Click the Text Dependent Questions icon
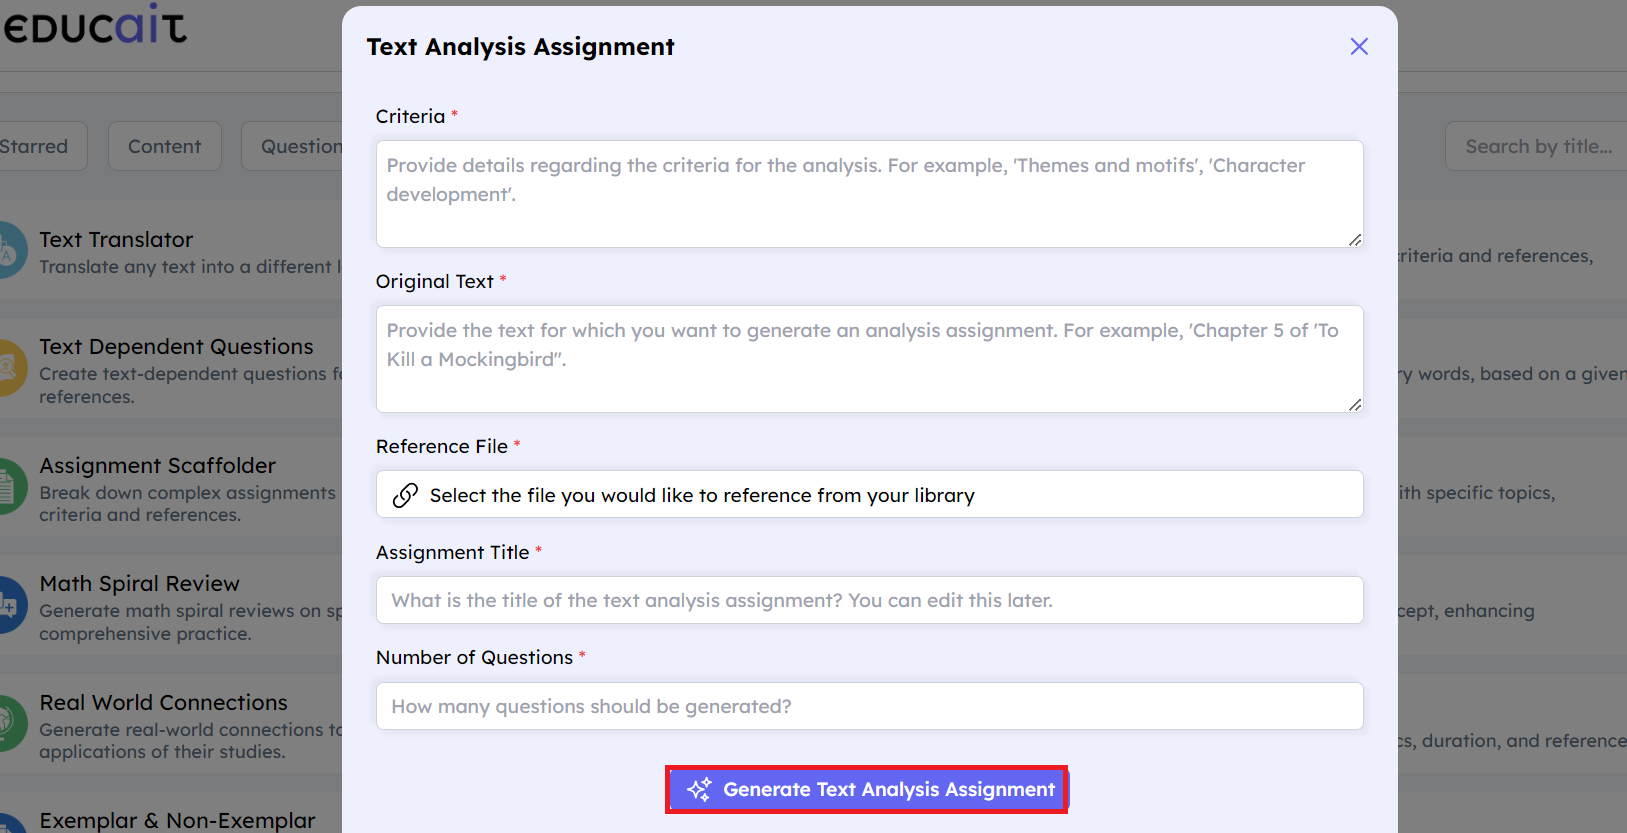The width and height of the screenshot is (1627, 833). [10, 368]
